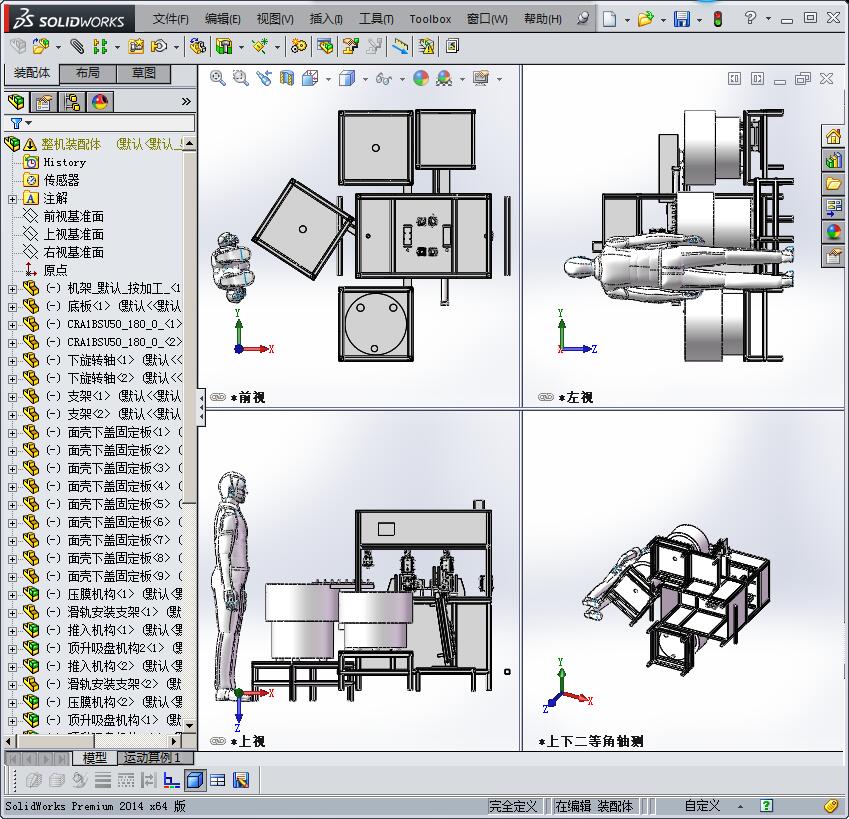Image resolution: width=849 pixels, height=819 pixels.
Task: Open the 视图(V) menu
Action: 275,19
